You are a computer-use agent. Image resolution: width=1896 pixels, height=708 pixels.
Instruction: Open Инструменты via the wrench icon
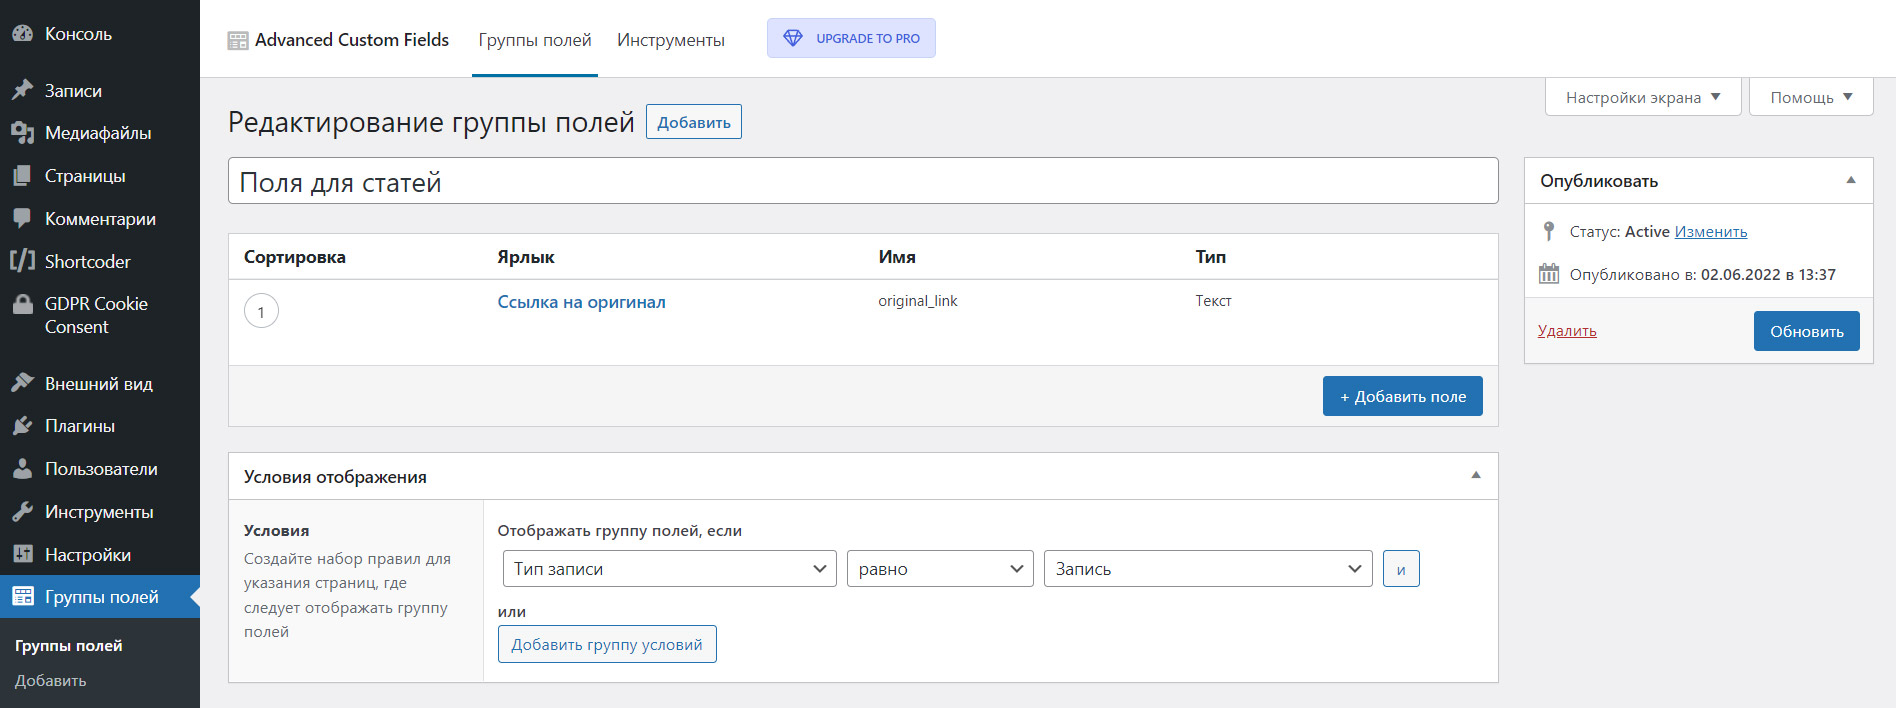pyautogui.click(x=22, y=512)
